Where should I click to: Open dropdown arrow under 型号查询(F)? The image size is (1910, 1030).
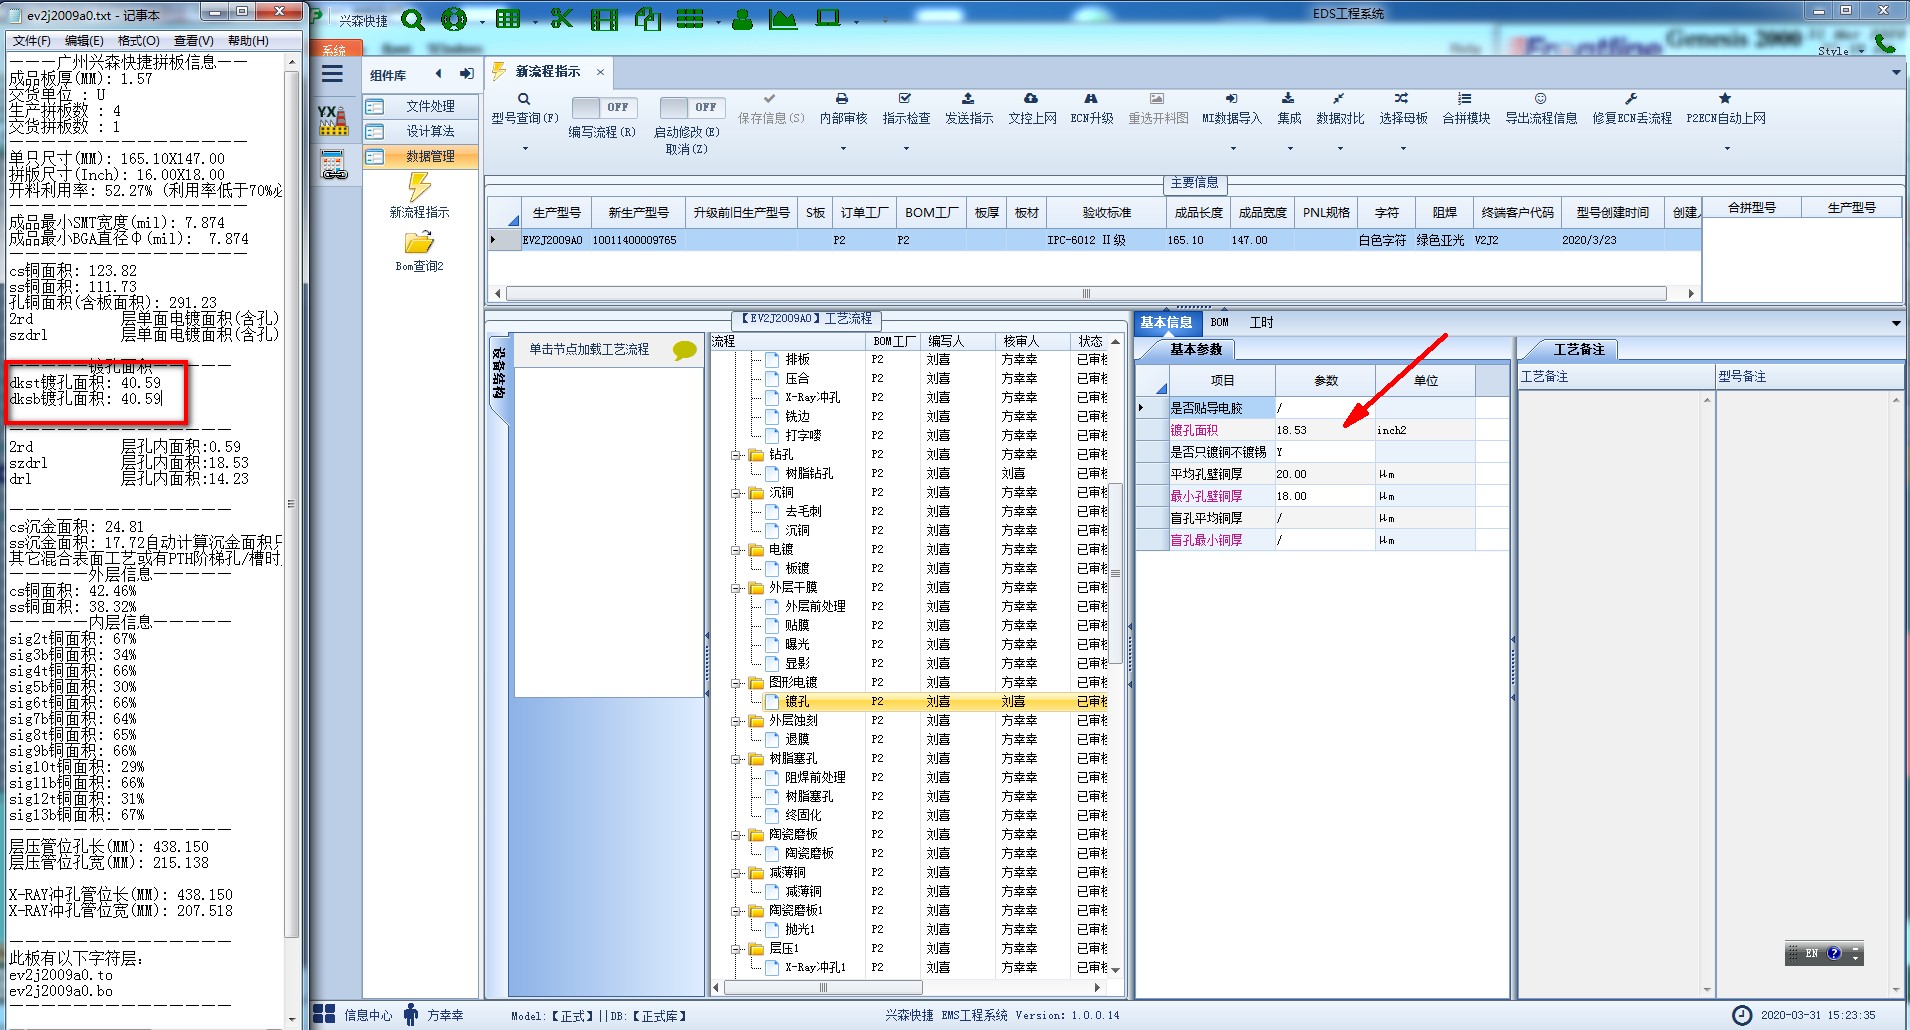(525, 149)
